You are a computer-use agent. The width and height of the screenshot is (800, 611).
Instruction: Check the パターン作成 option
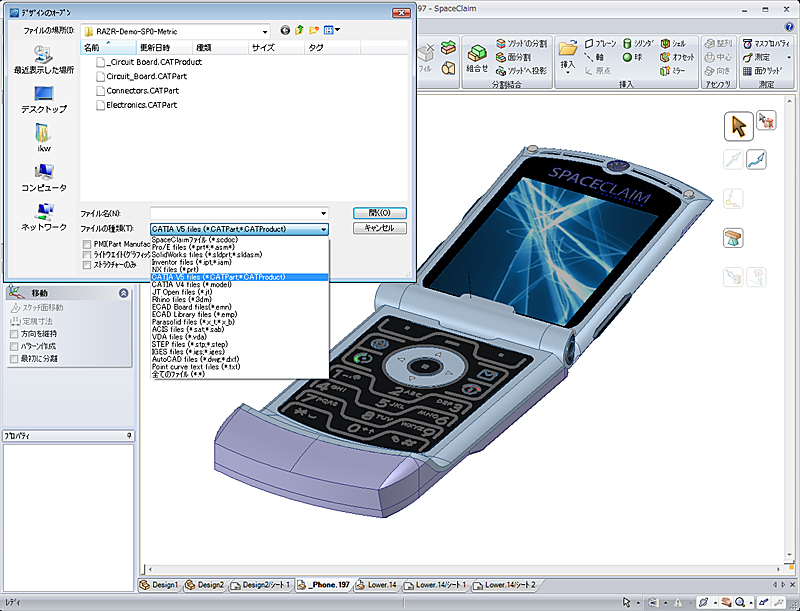coord(13,345)
